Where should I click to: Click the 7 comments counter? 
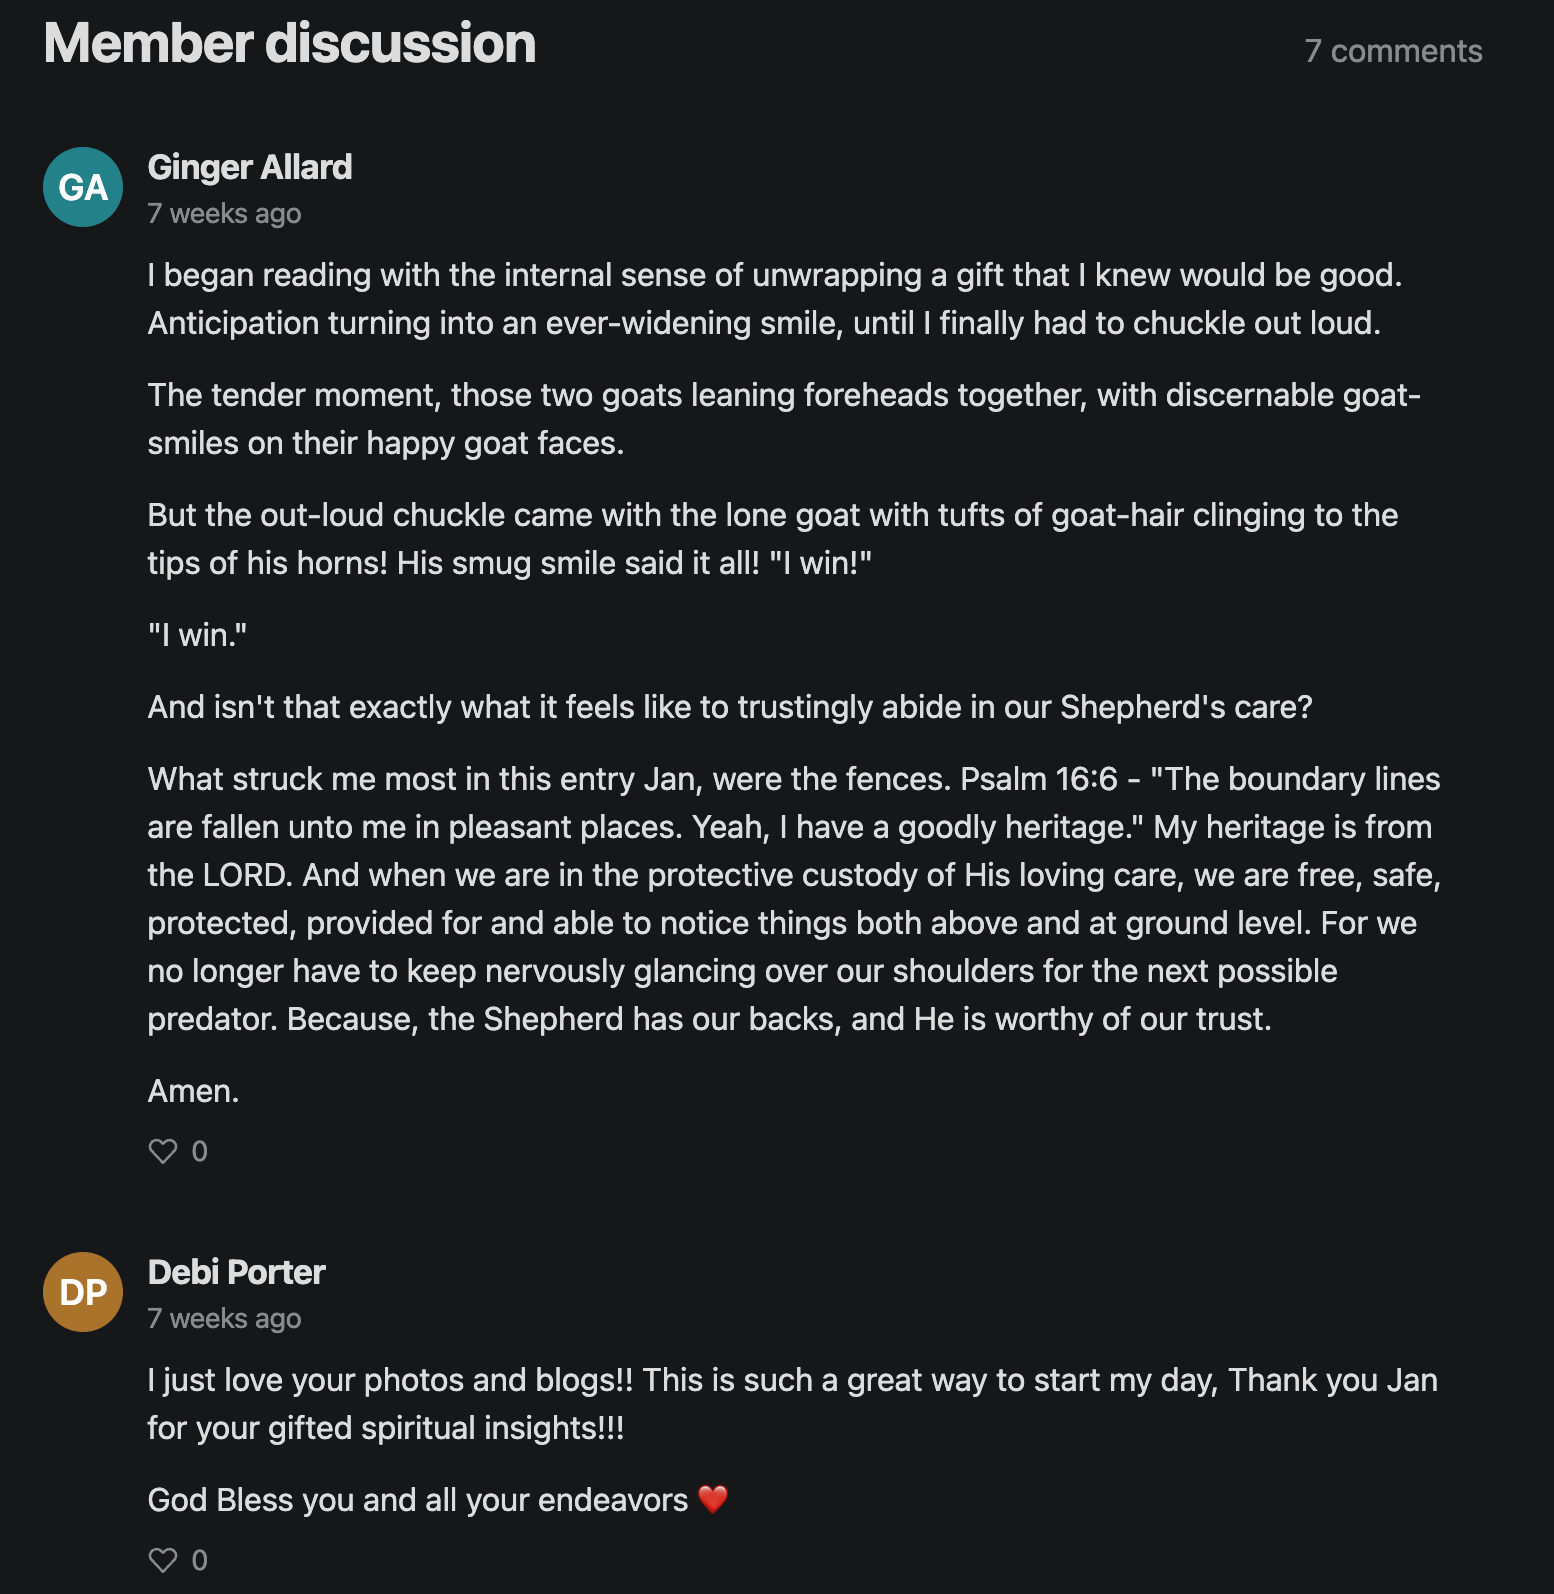click(1393, 51)
